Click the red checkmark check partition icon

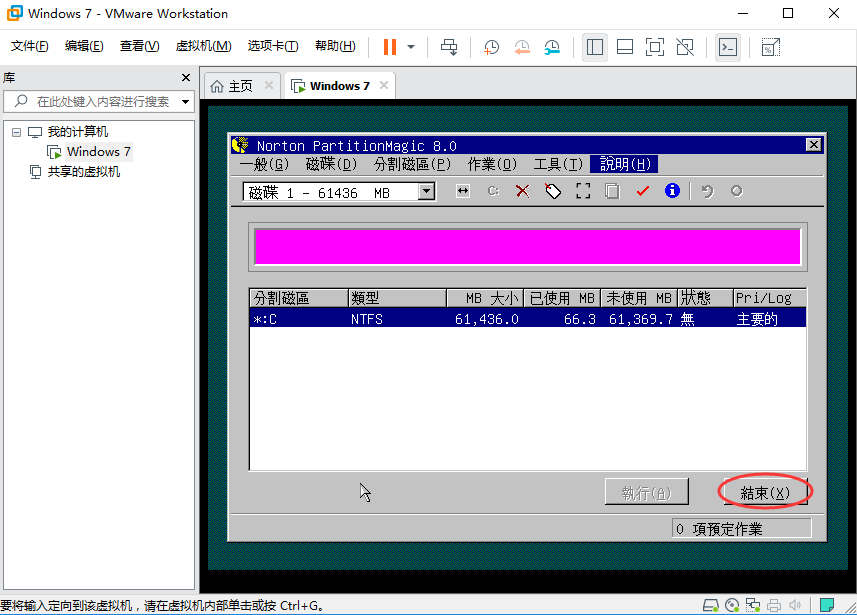pyautogui.click(x=642, y=191)
